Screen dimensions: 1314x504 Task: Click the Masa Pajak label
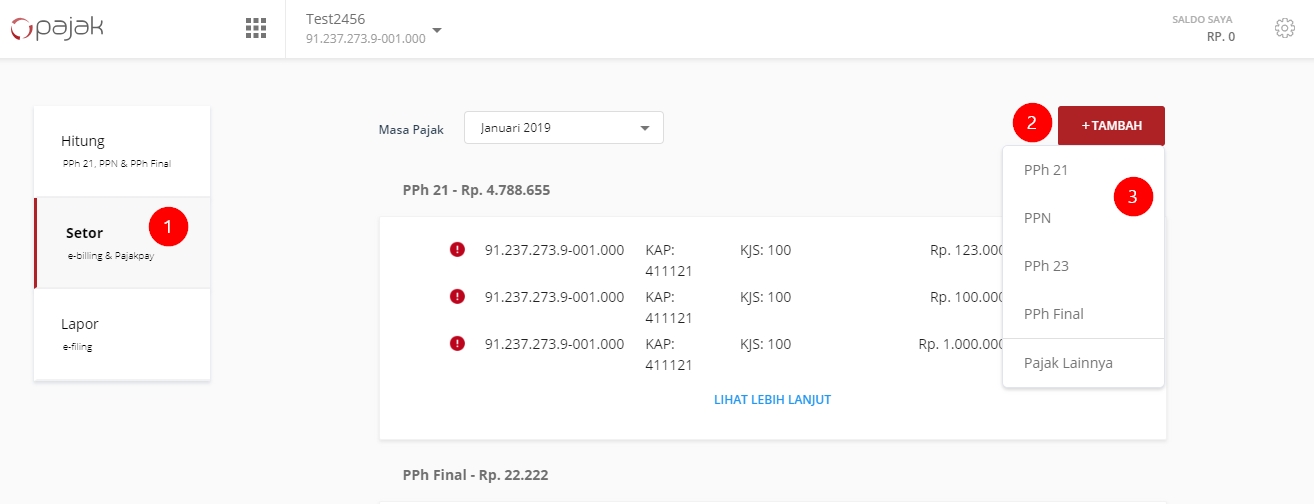click(411, 130)
